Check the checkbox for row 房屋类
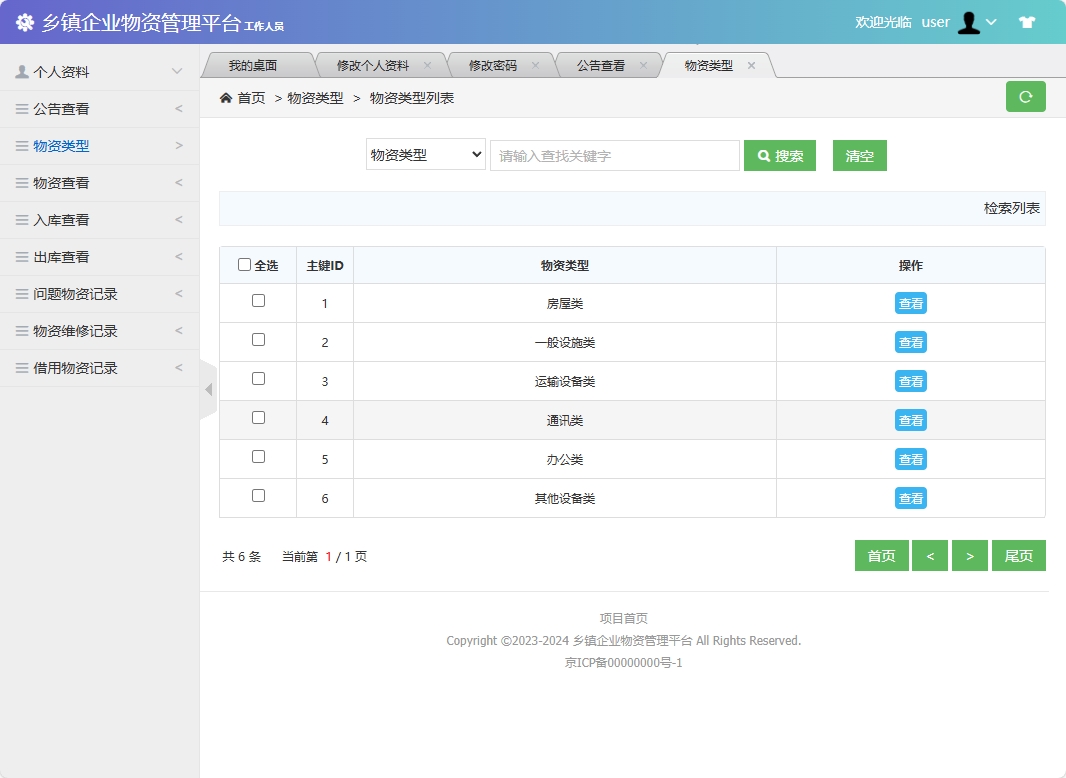 258,303
